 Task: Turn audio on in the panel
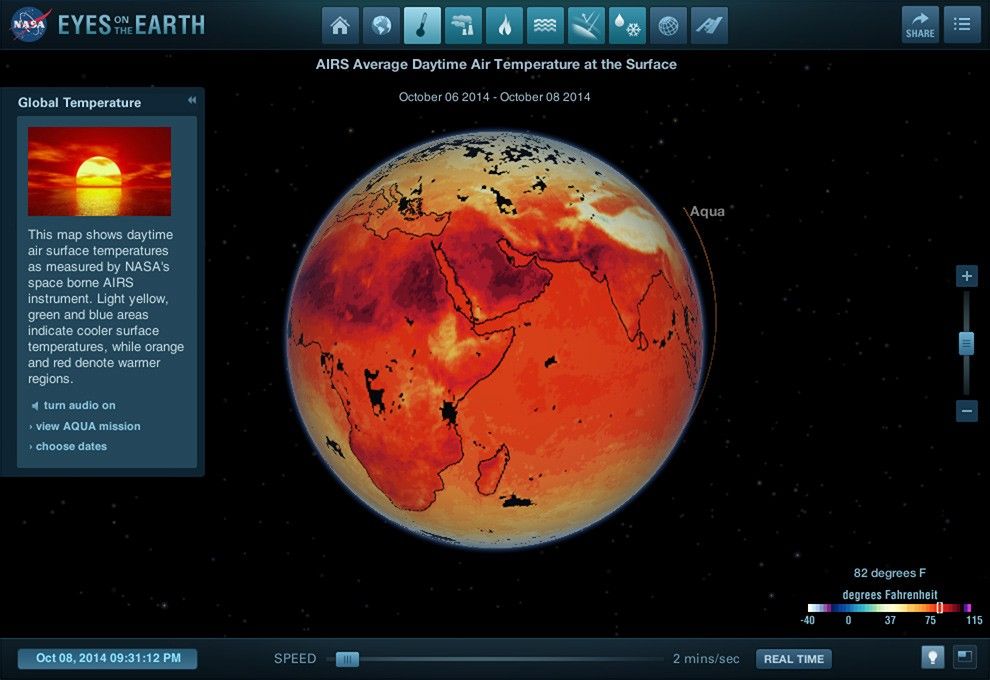75,405
